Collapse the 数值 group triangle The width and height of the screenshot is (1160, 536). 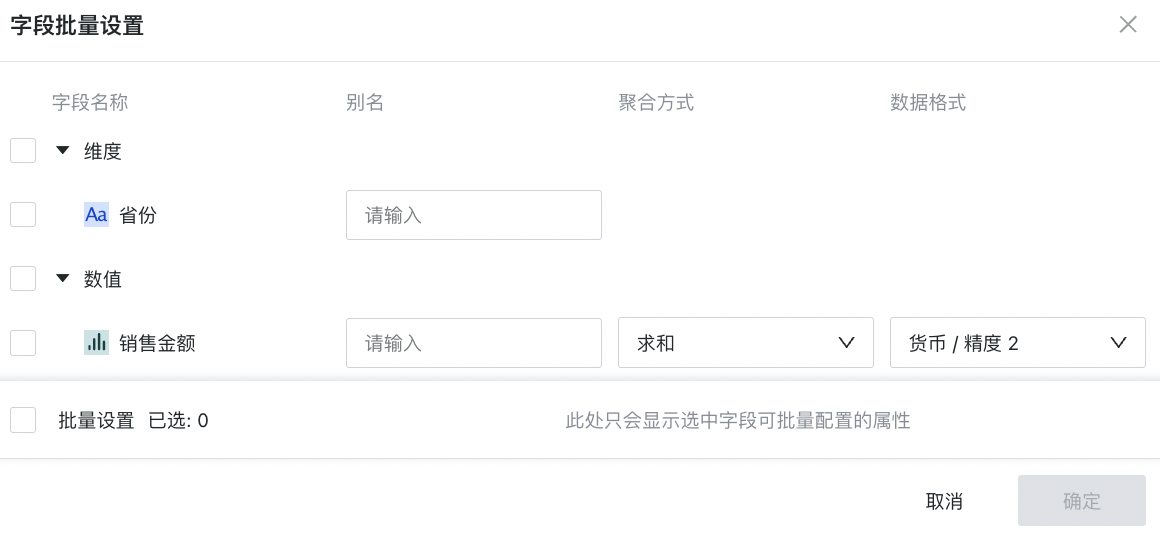[63, 279]
